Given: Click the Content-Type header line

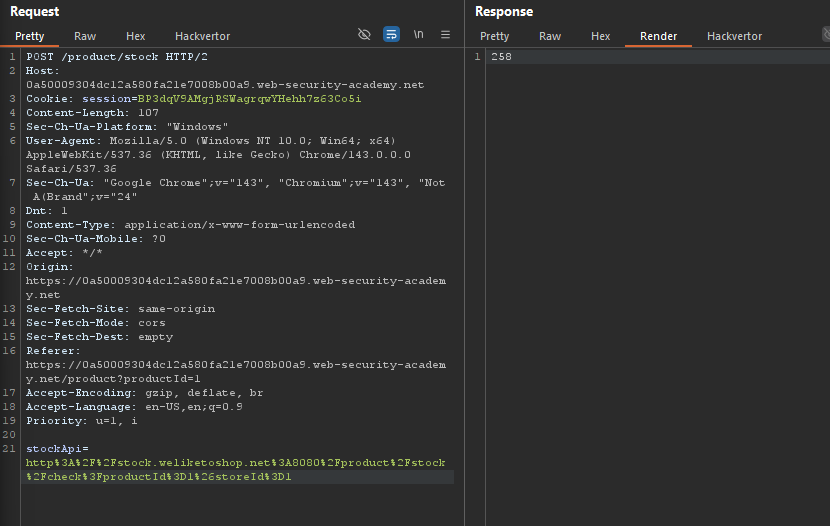Looking at the screenshot, I should [191, 225].
